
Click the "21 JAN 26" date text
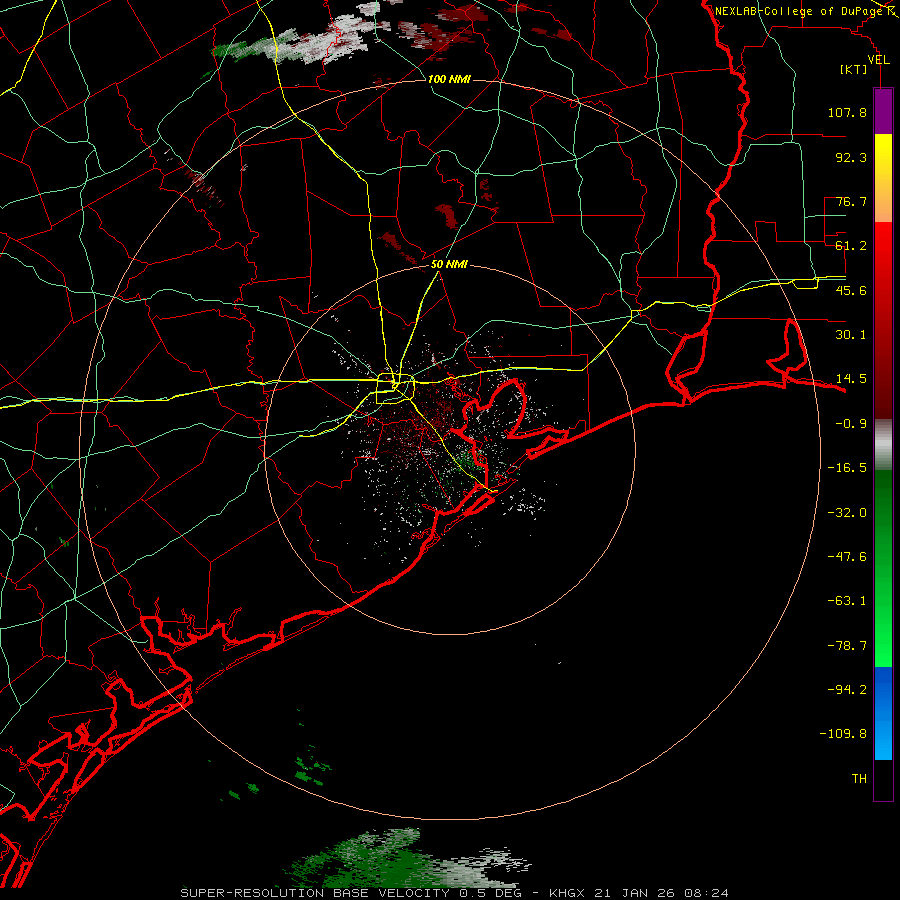click(634, 893)
